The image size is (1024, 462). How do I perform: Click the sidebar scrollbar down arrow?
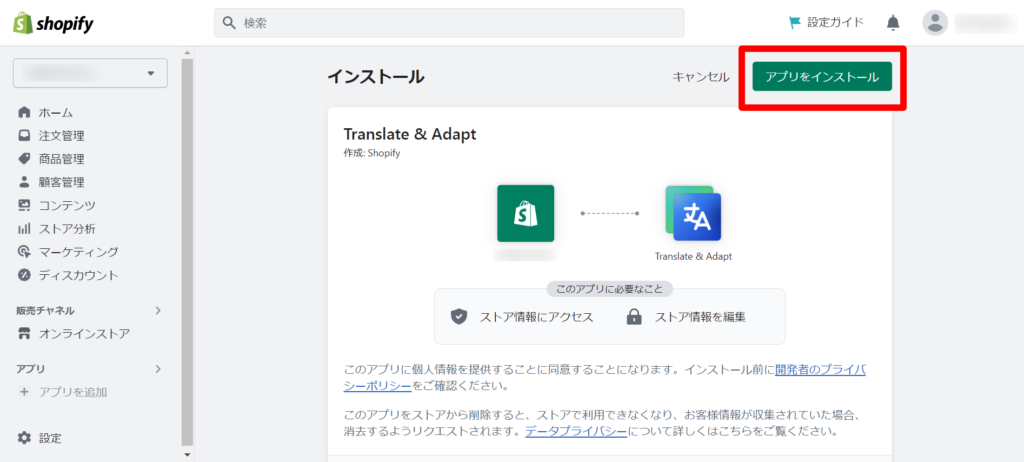(x=187, y=454)
